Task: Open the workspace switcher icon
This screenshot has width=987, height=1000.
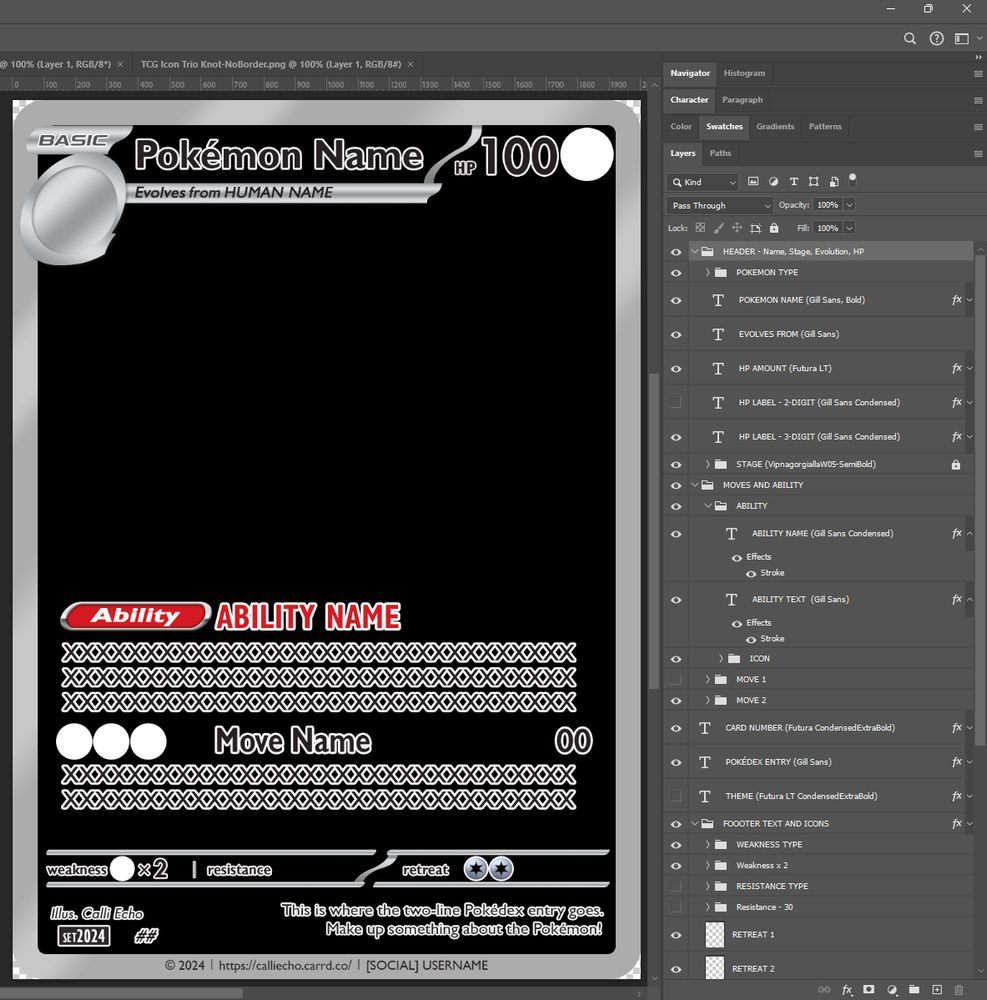Action: (961, 39)
